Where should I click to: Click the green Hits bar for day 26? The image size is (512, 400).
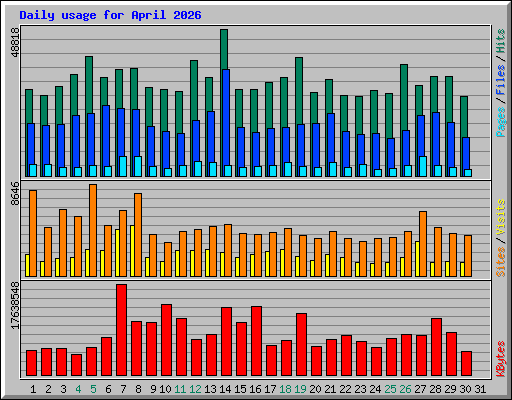(404, 97)
